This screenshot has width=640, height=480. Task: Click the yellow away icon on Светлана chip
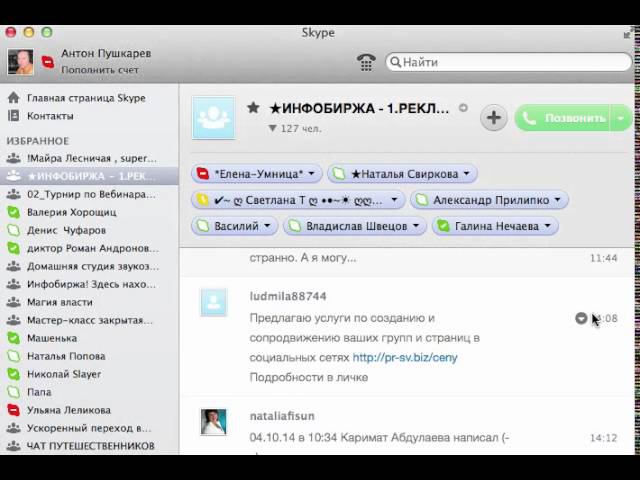[202, 200]
